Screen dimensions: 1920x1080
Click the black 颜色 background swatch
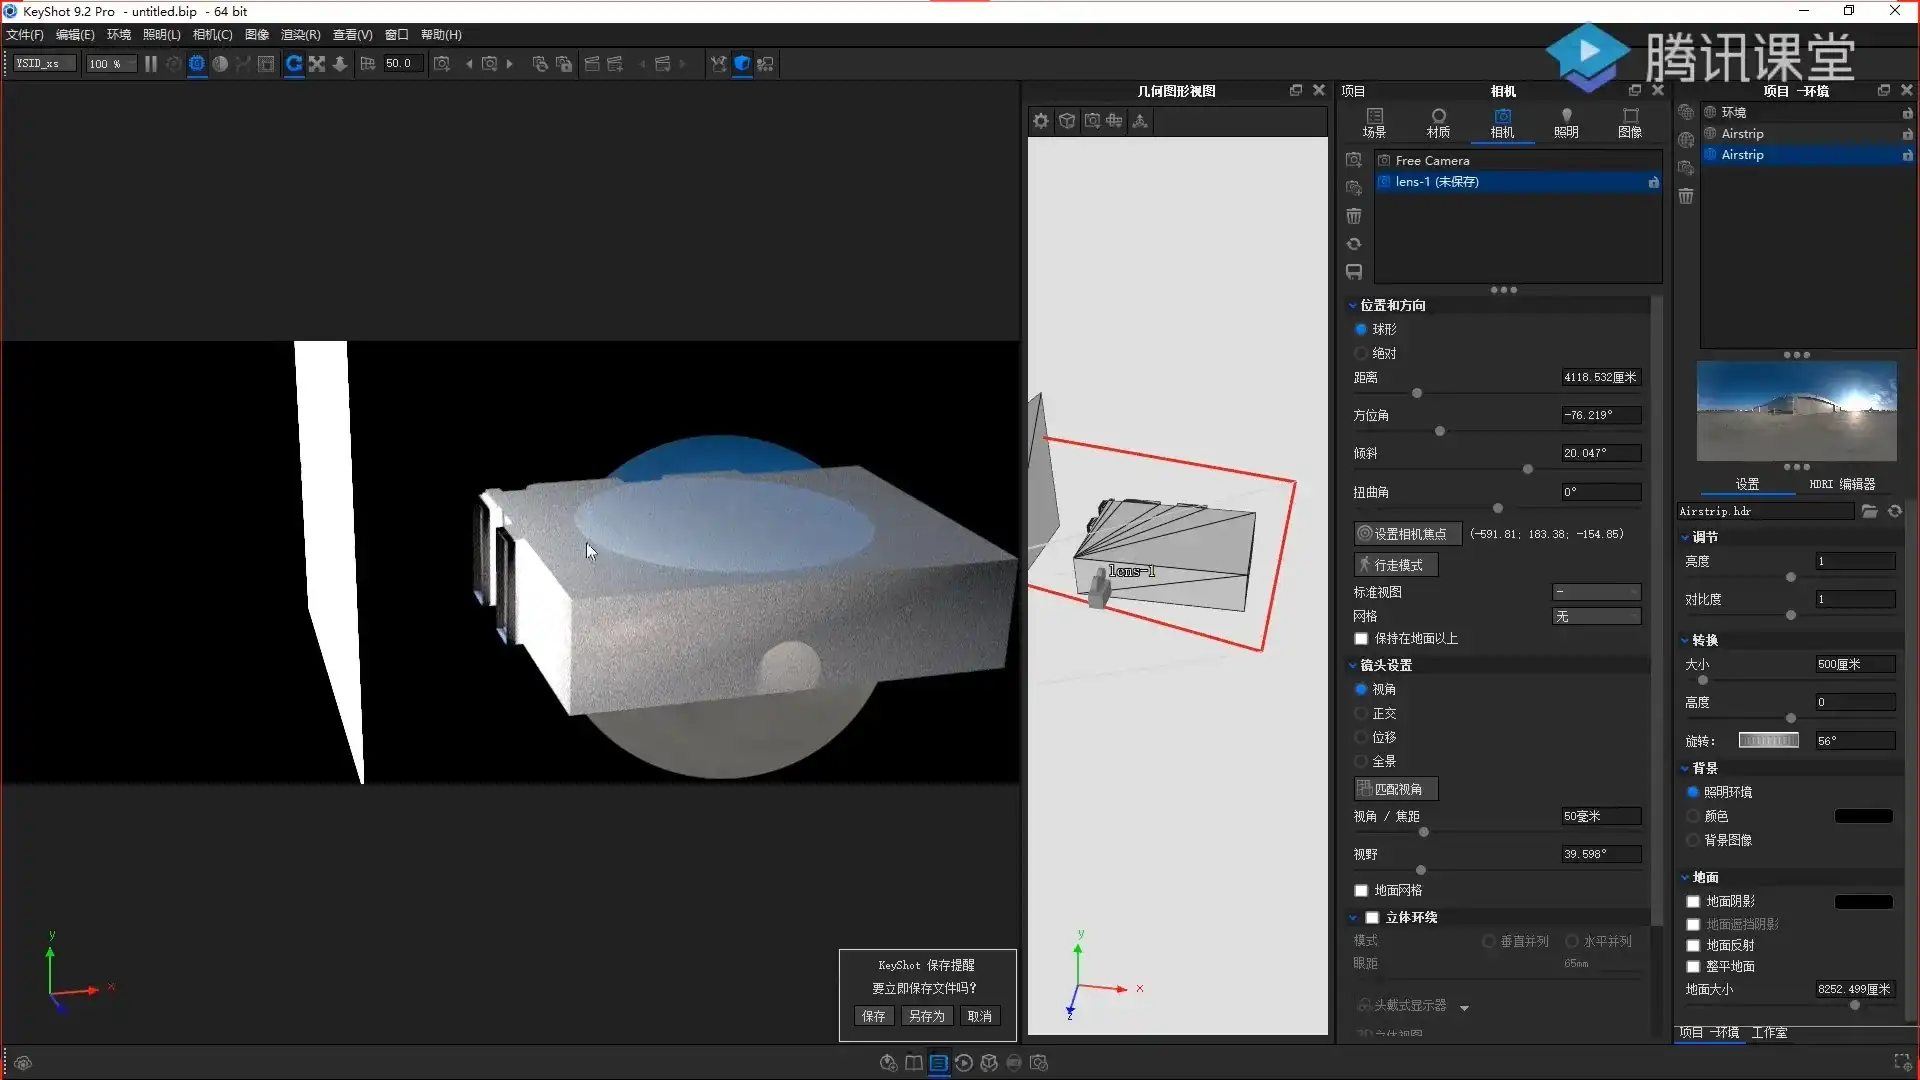point(1863,816)
